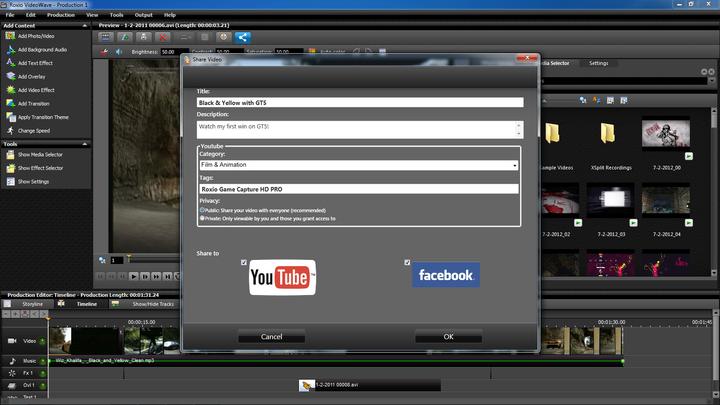The width and height of the screenshot is (720, 405).
Task: Open the Output menu
Action: tap(143, 15)
